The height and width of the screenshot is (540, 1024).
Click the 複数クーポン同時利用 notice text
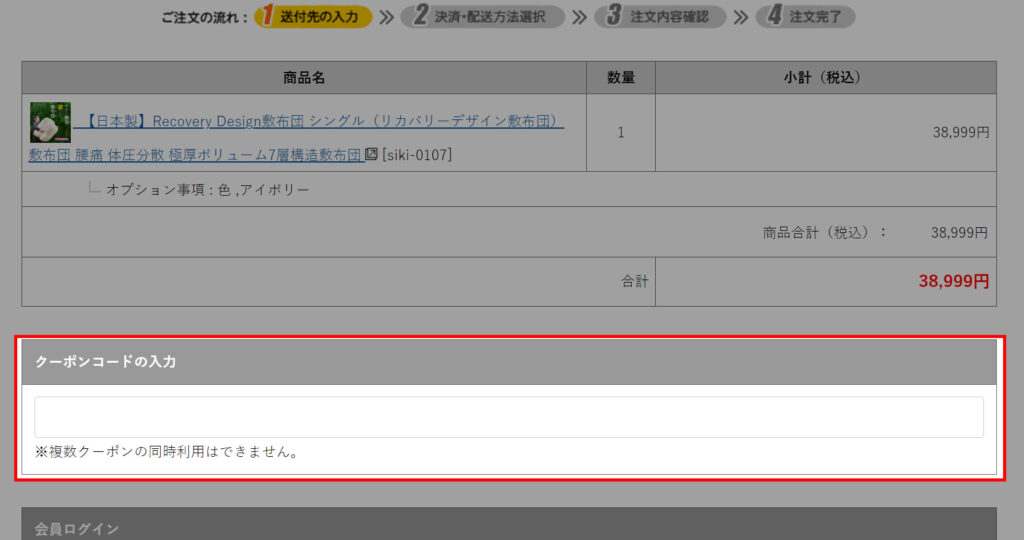(168, 452)
